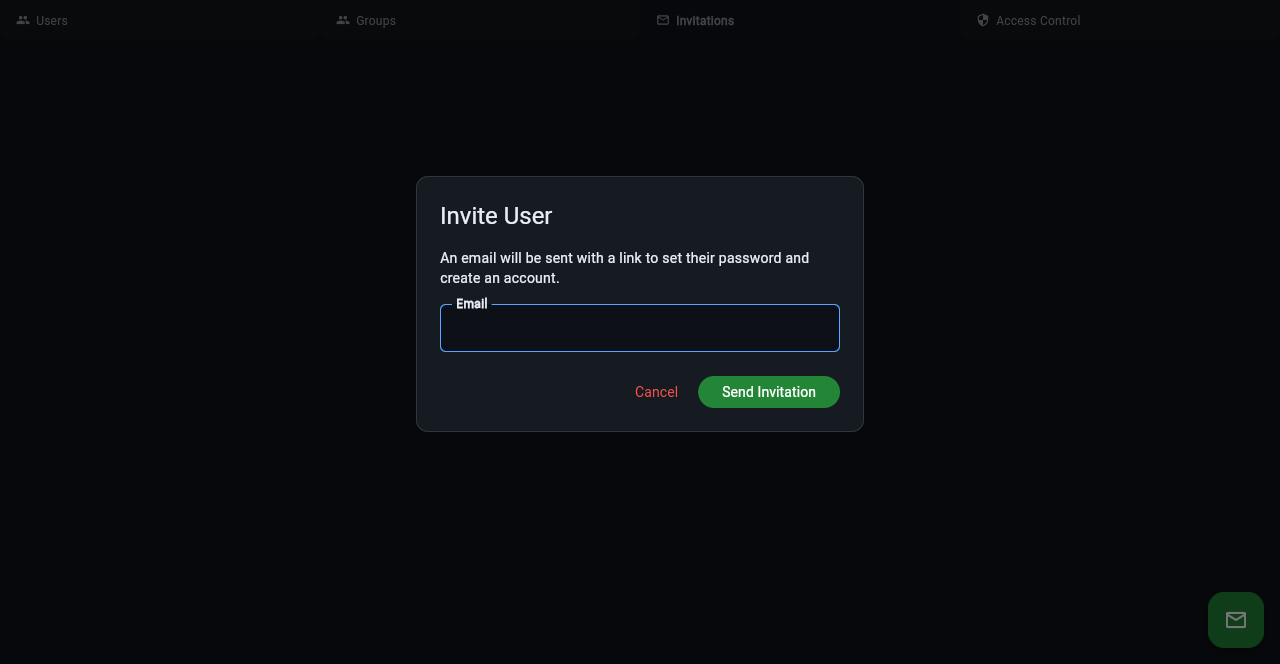Click the green floating mail icon button
The image size is (1280, 664).
click(1236, 620)
